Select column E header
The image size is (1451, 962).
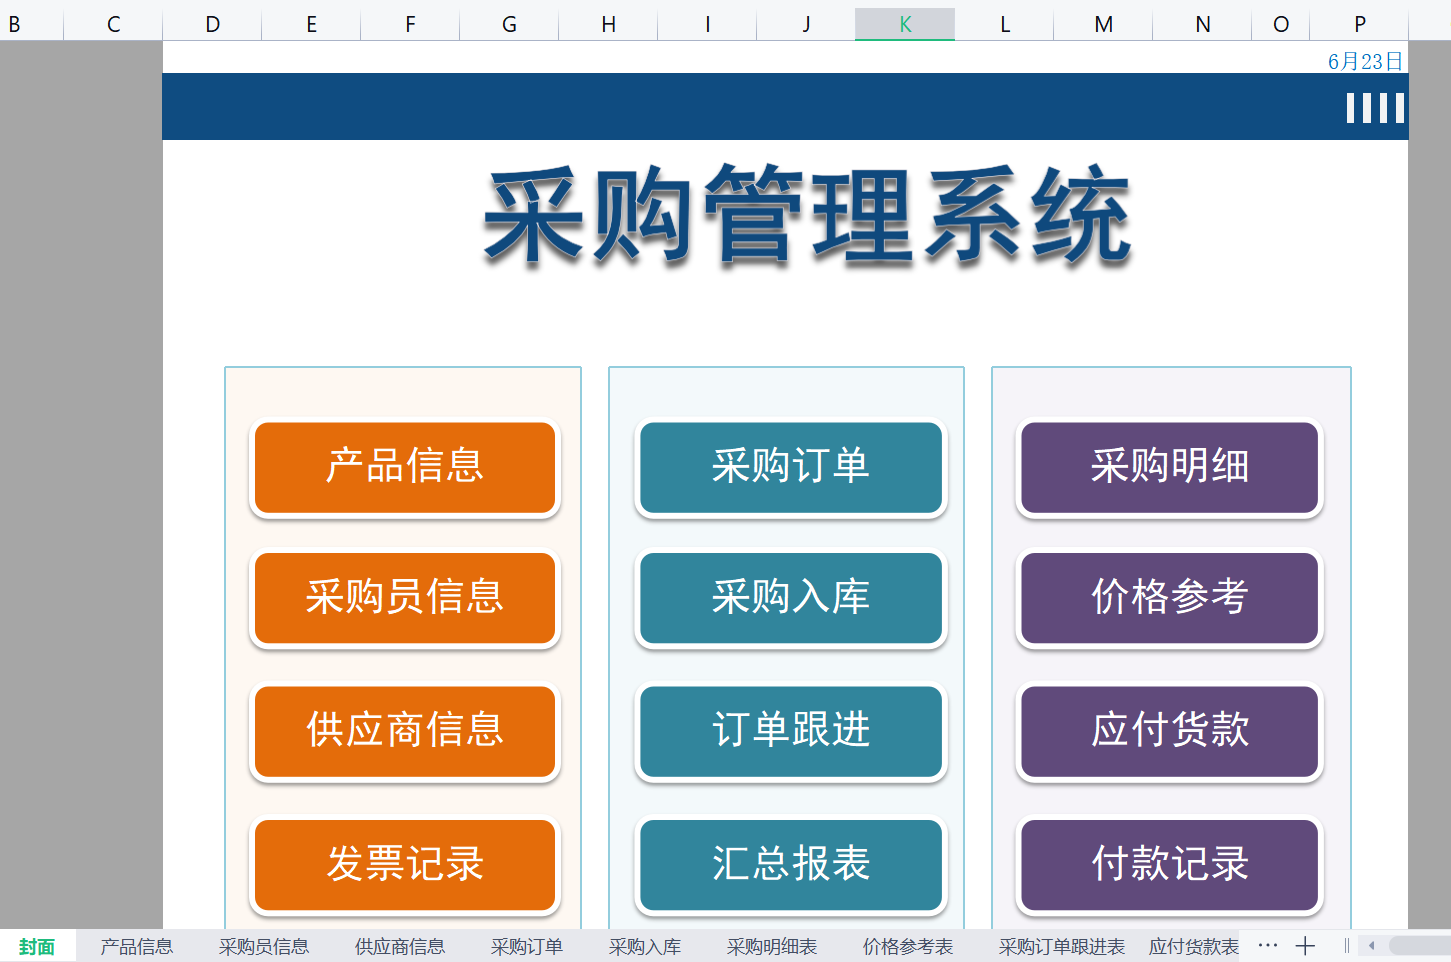311,24
